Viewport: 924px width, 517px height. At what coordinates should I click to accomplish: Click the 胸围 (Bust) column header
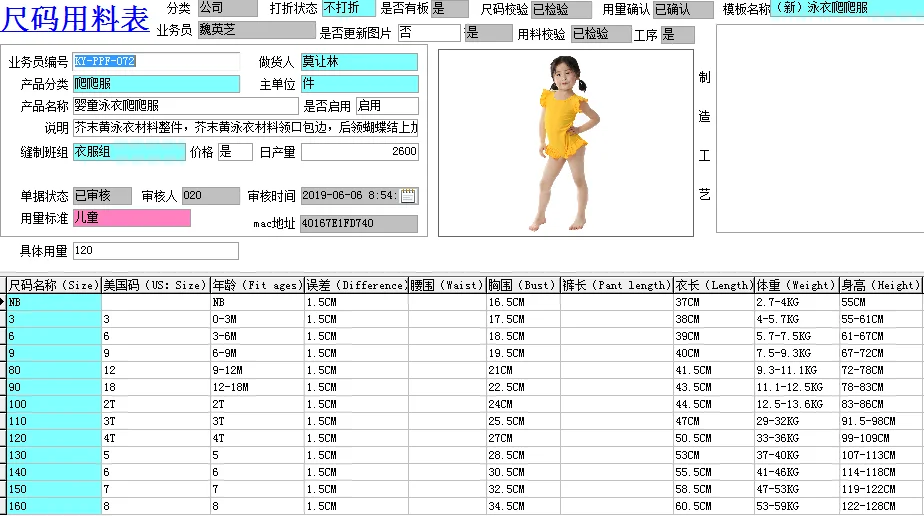[523, 285]
